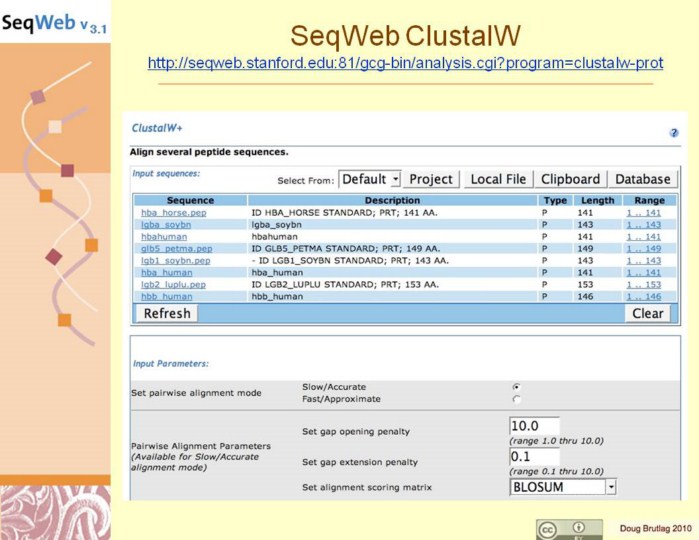Screen dimensions: 699x540
Task: Clear the input sequence list
Action: [x=647, y=313]
